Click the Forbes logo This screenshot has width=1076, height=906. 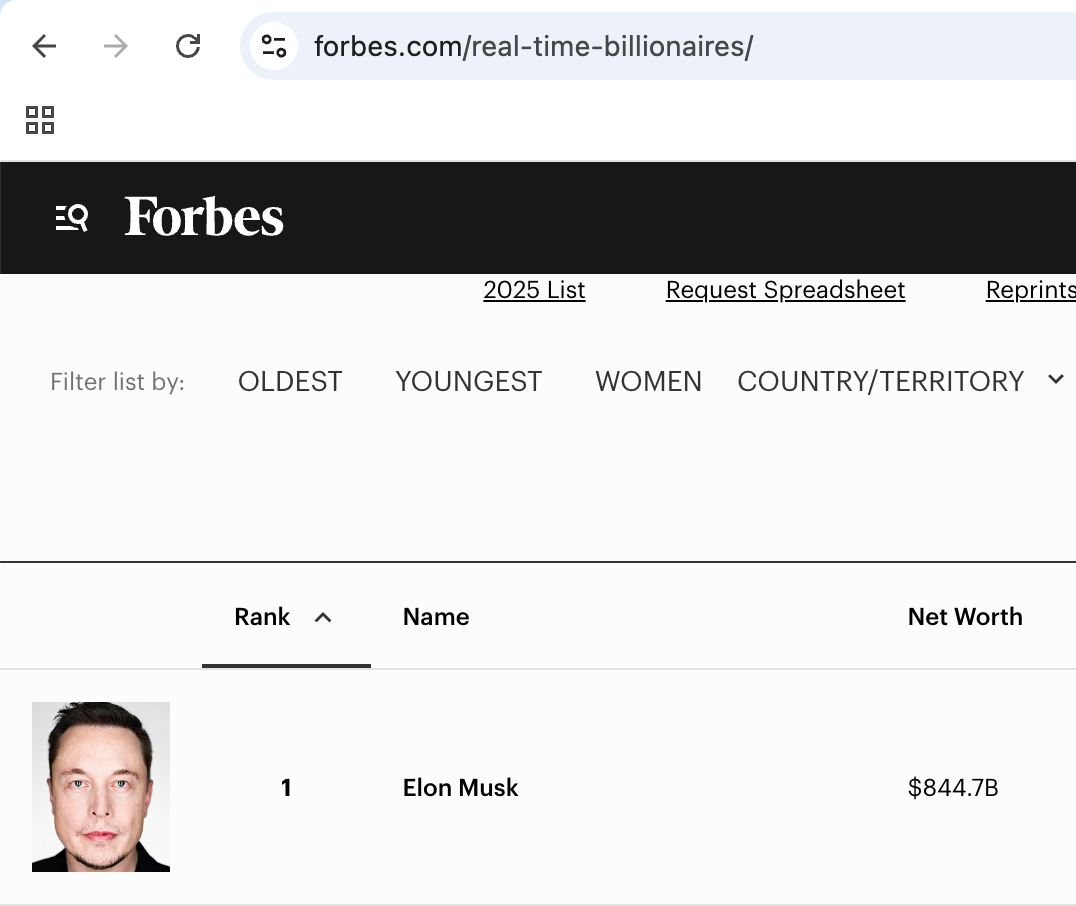click(x=204, y=217)
